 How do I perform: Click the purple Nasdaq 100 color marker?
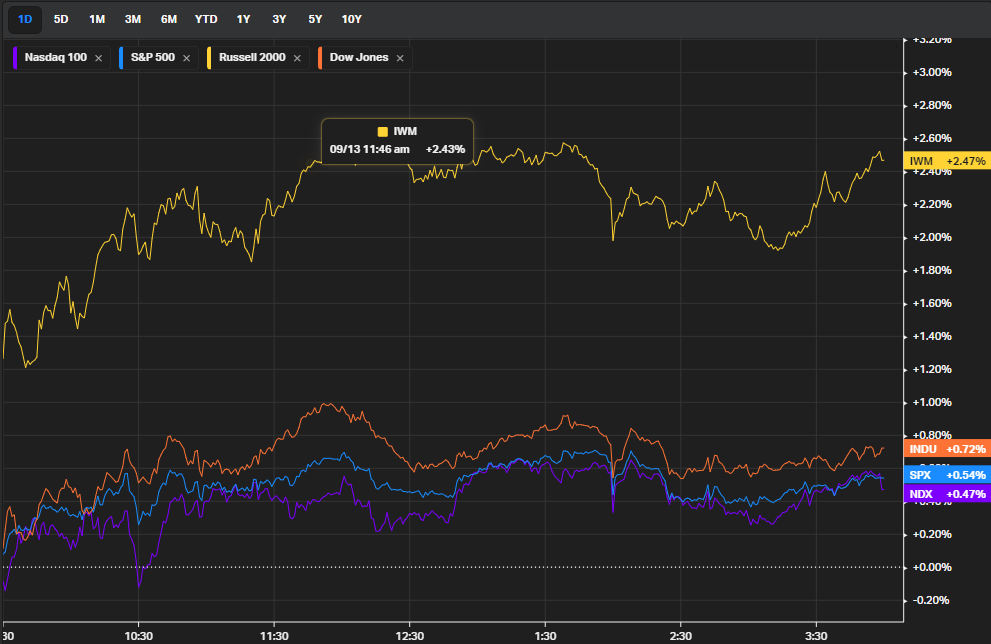click(17, 58)
